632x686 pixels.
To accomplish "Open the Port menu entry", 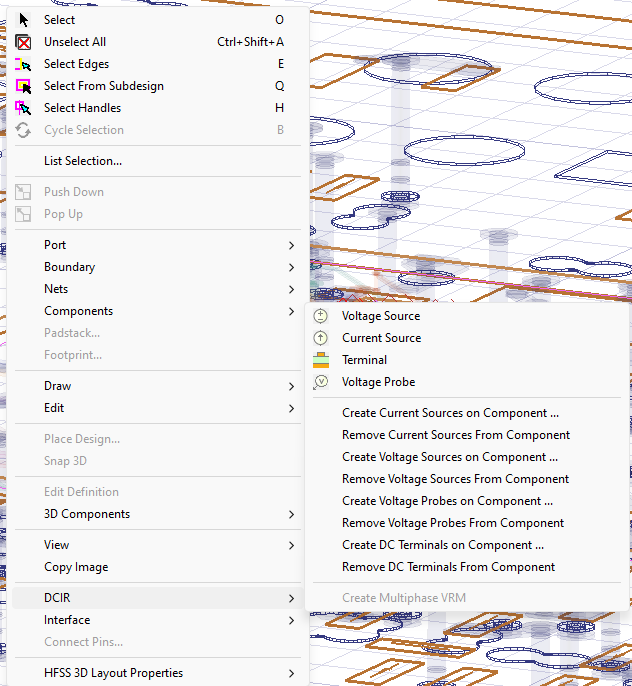I will tap(157, 245).
